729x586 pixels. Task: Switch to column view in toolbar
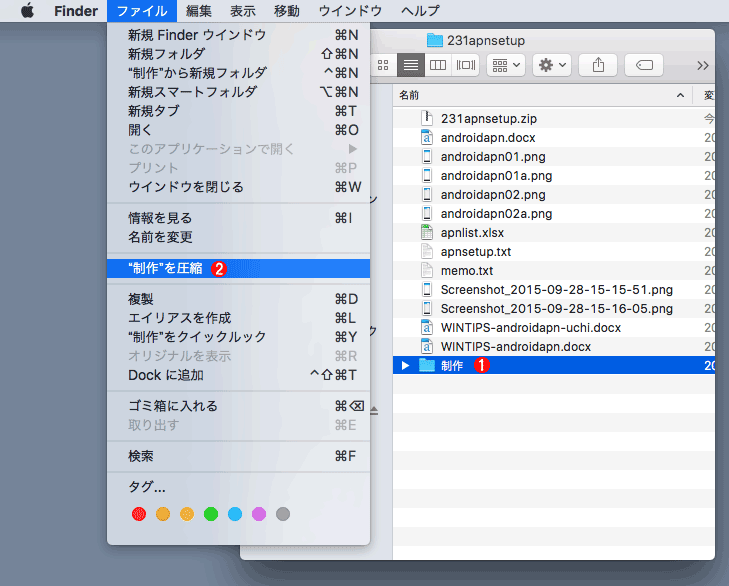click(437, 65)
